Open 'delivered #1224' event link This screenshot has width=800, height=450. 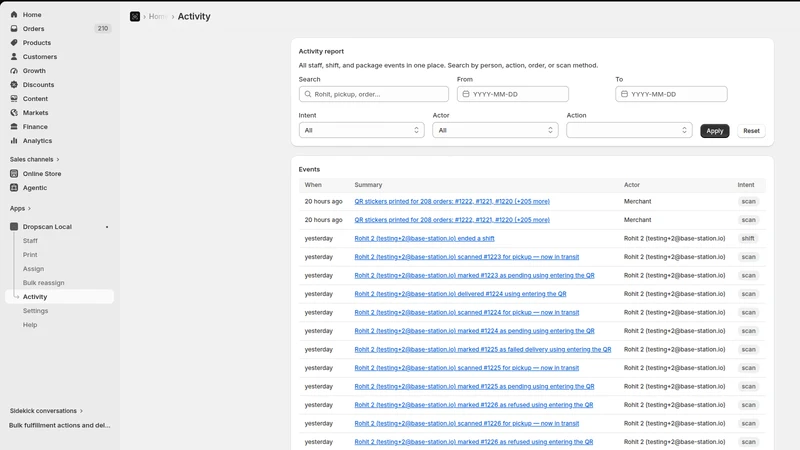tap(460, 294)
